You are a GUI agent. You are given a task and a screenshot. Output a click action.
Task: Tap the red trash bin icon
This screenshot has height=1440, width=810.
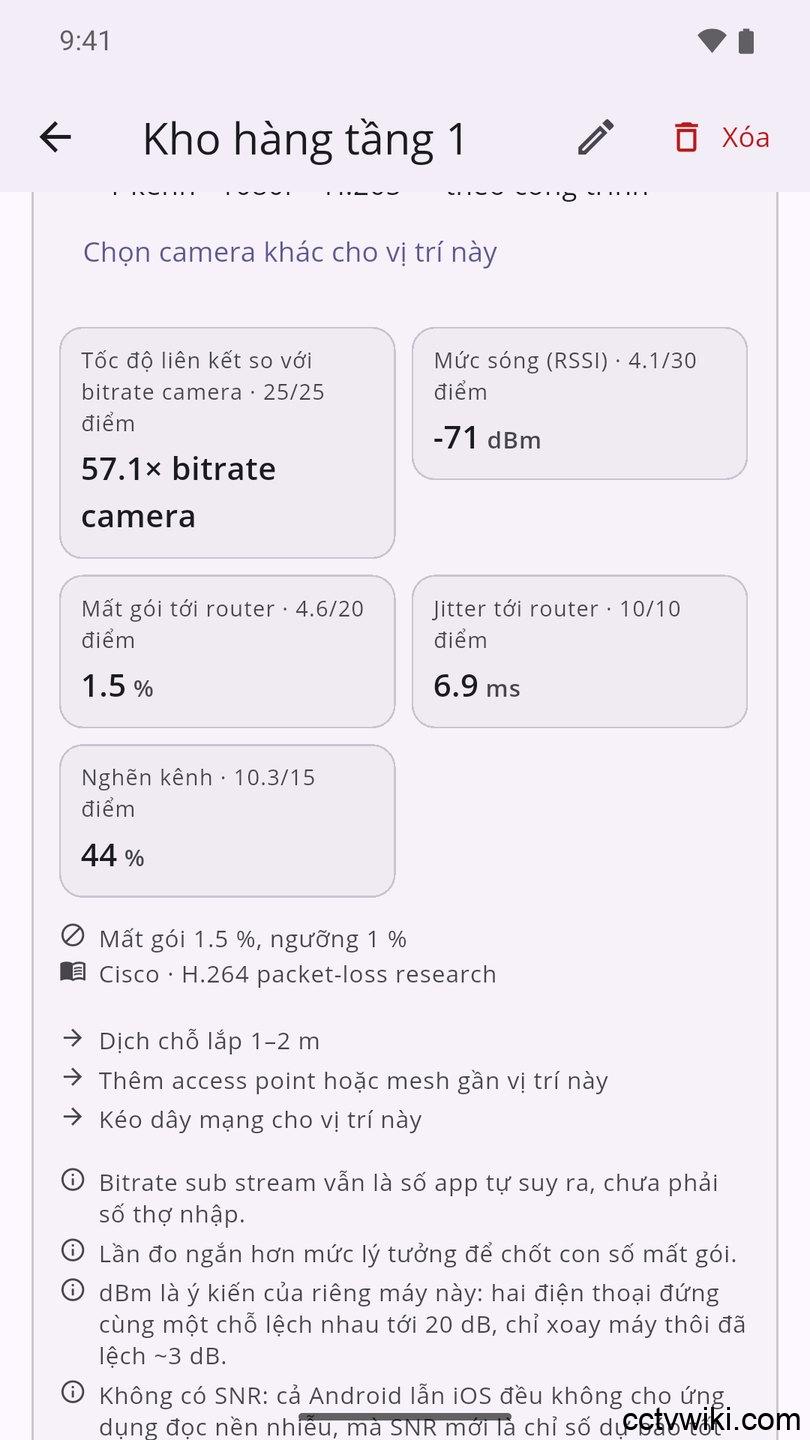686,138
